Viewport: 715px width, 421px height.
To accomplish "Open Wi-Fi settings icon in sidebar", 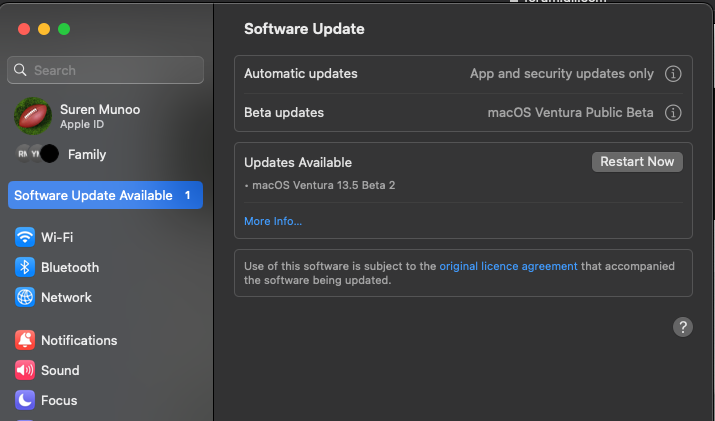I will point(25,237).
